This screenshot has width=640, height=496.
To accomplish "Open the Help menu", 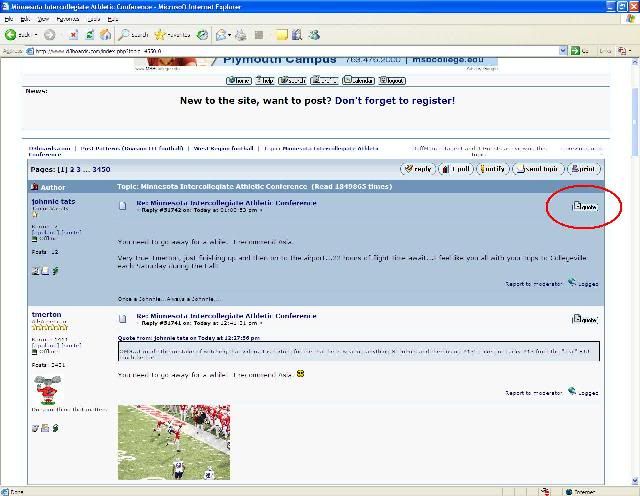I will [113, 19].
